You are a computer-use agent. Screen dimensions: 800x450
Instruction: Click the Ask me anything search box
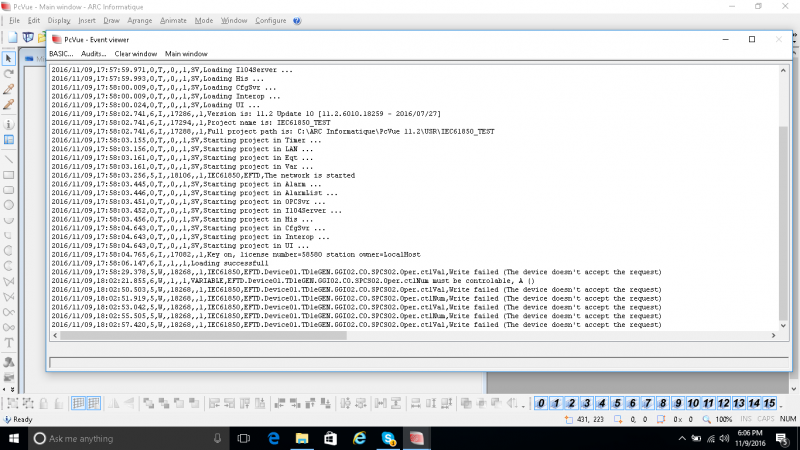pos(129,438)
